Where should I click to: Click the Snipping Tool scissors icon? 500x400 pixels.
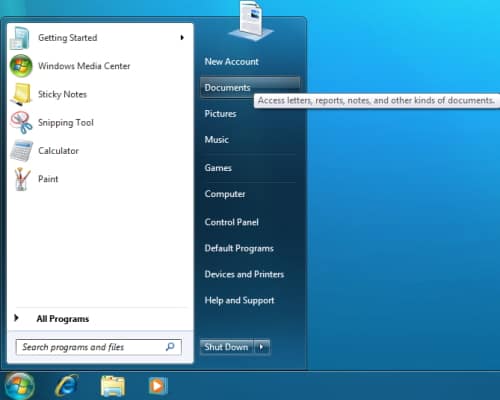click(21, 122)
